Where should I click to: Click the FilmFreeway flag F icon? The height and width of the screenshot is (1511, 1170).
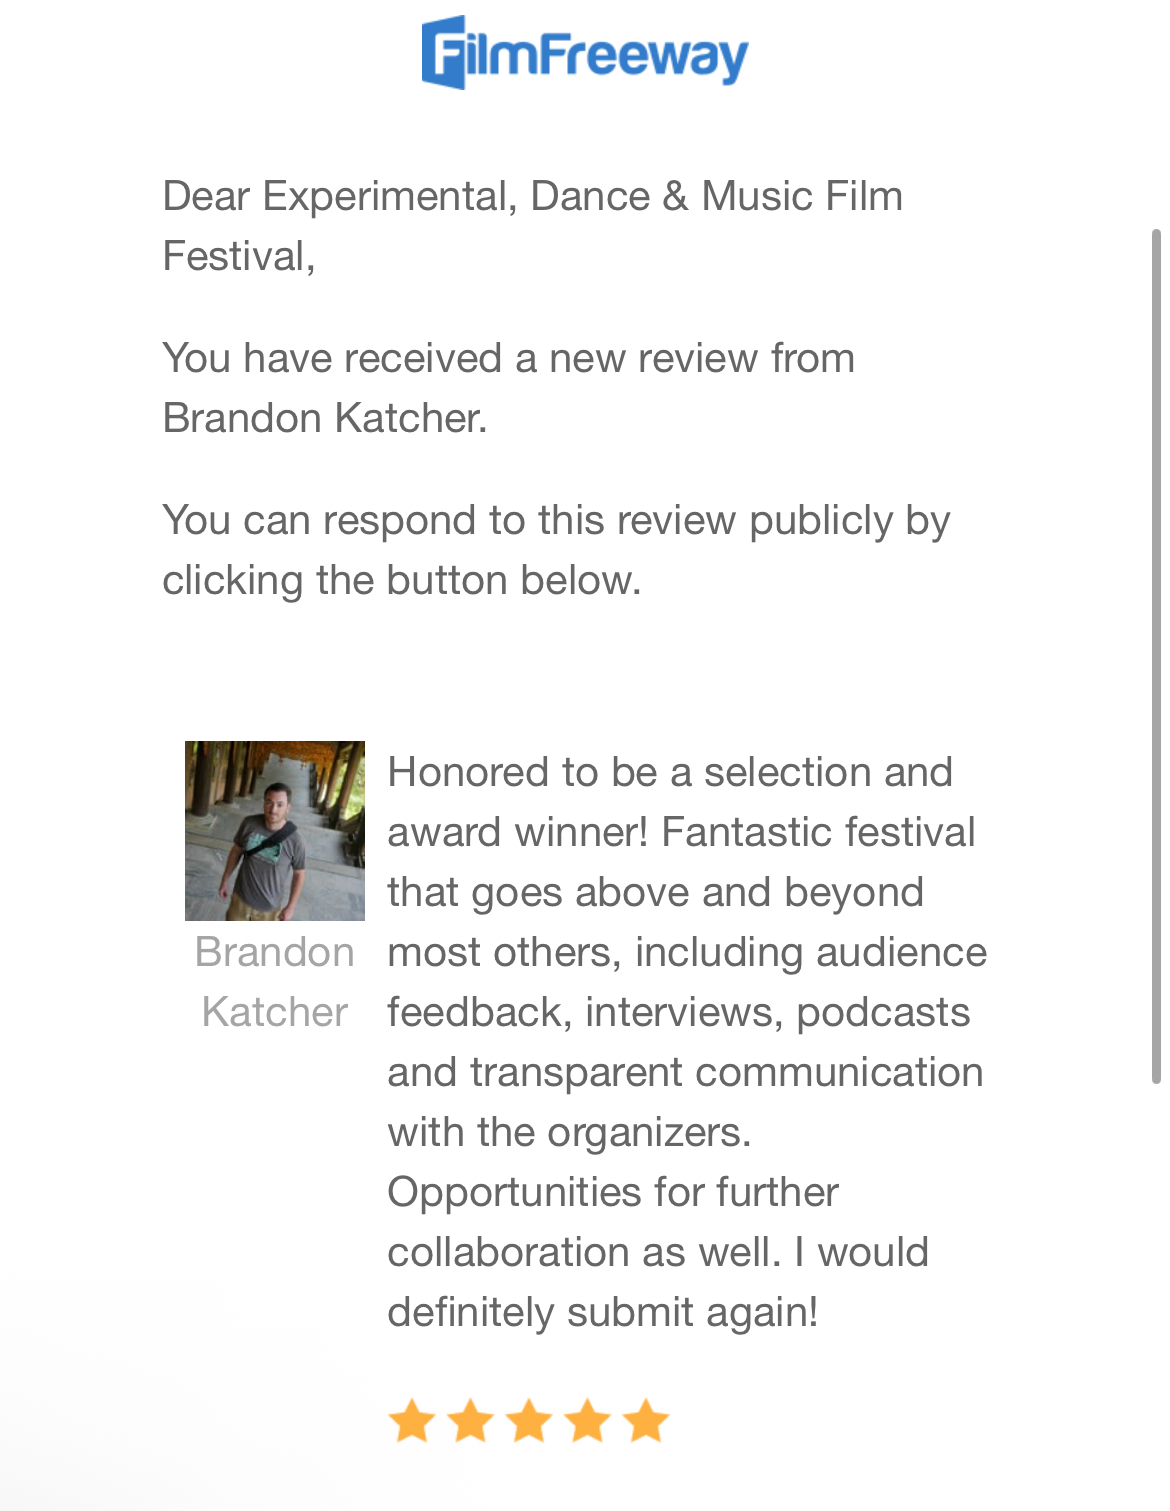point(445,52)
